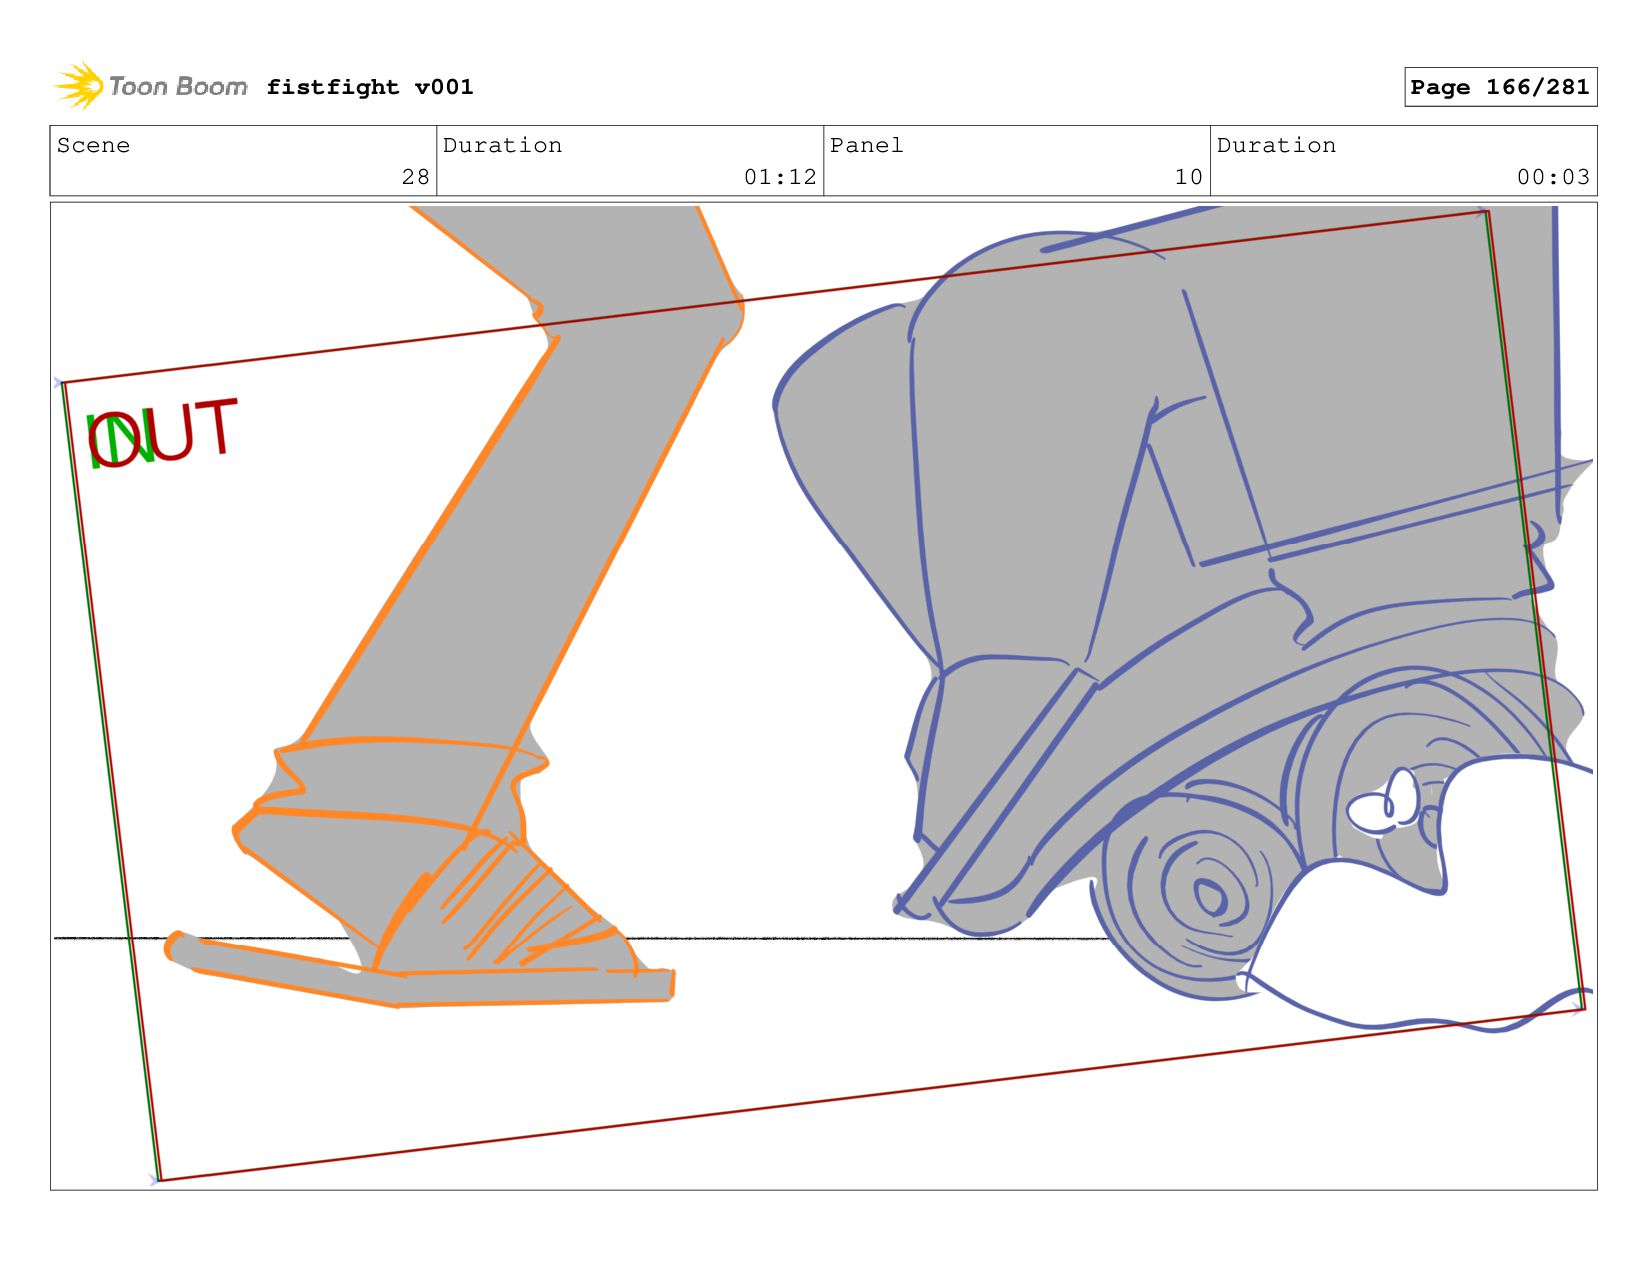Select scene duration value '01:12'

click(780, 177)
